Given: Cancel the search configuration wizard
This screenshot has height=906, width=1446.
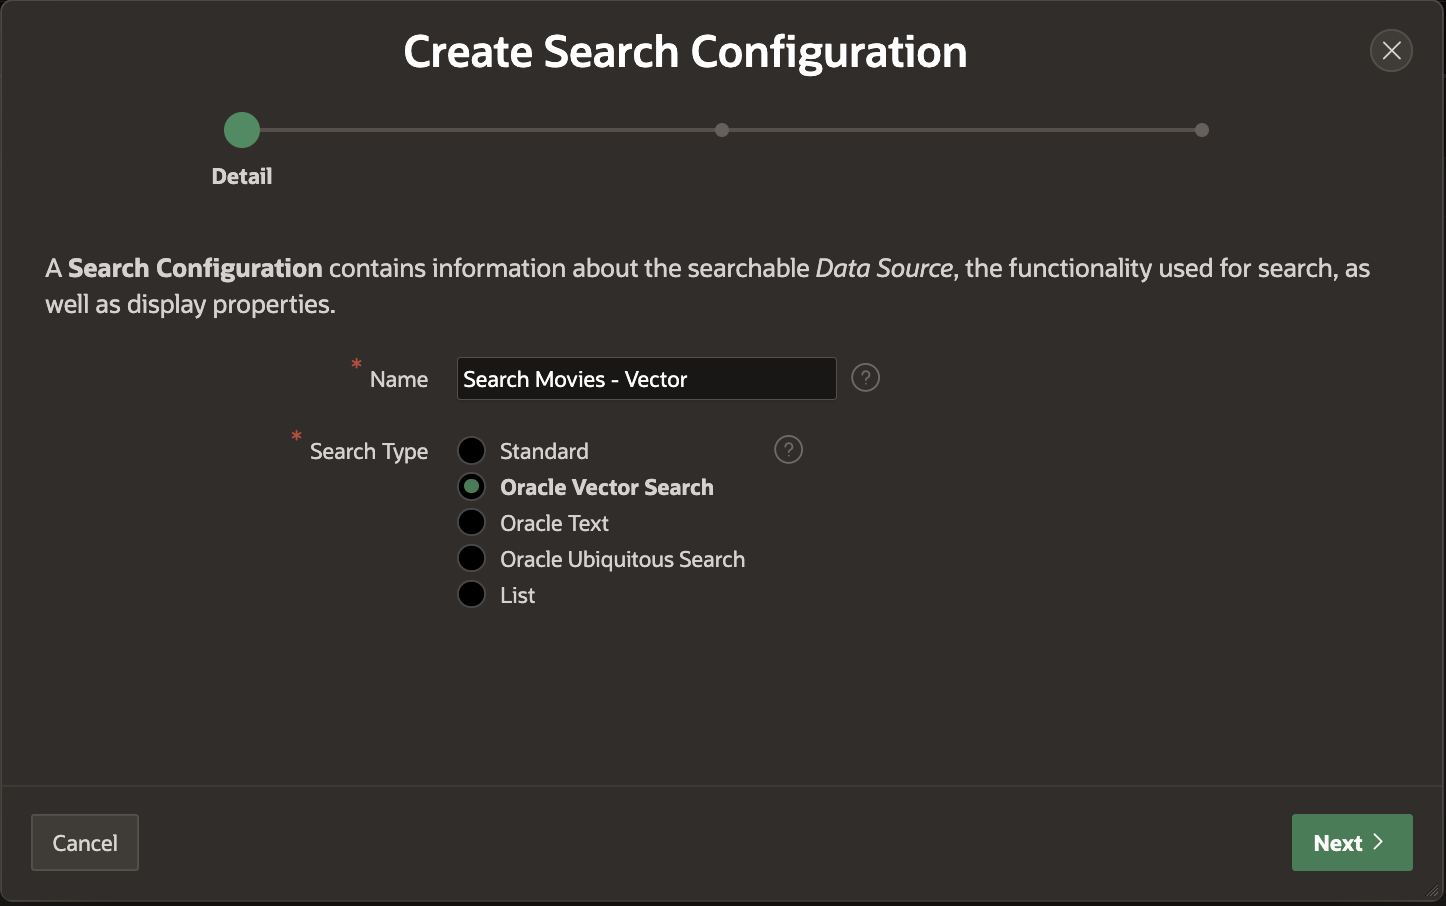Looking at the screenshot, I should [85, 843].
